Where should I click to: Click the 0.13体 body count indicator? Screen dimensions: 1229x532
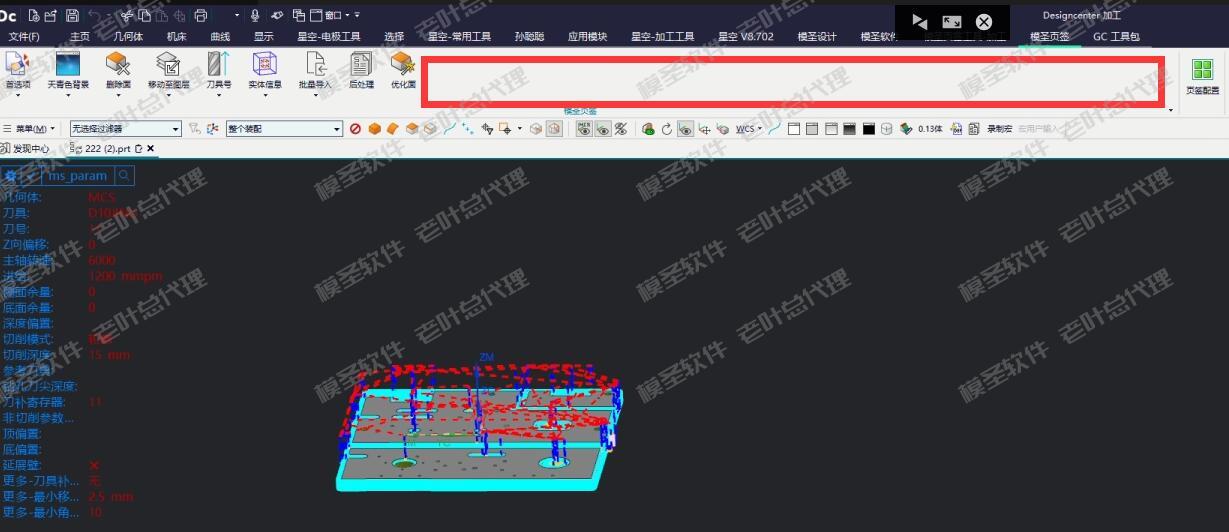pyautogui.click(x=929, y=129)
